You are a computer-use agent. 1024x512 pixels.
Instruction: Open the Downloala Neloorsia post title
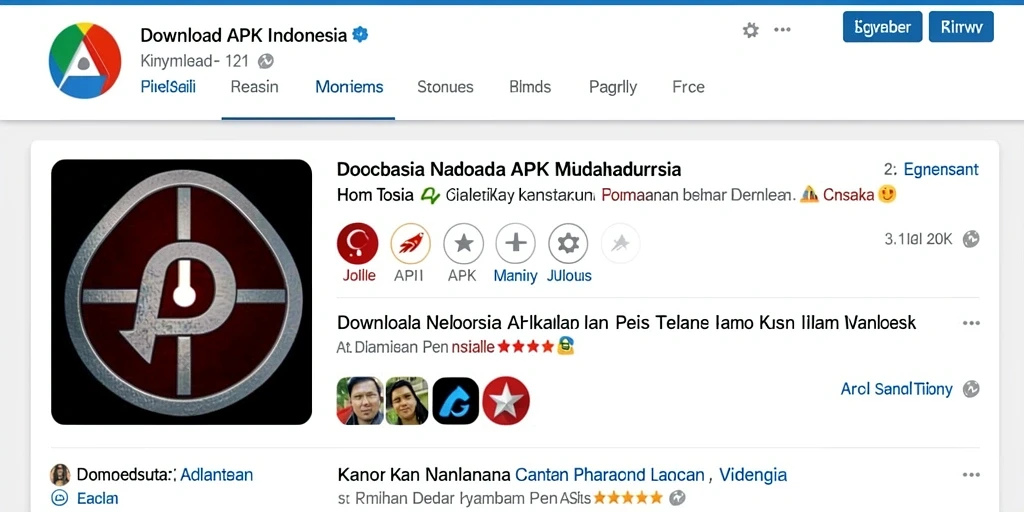(x=626, y=323)
